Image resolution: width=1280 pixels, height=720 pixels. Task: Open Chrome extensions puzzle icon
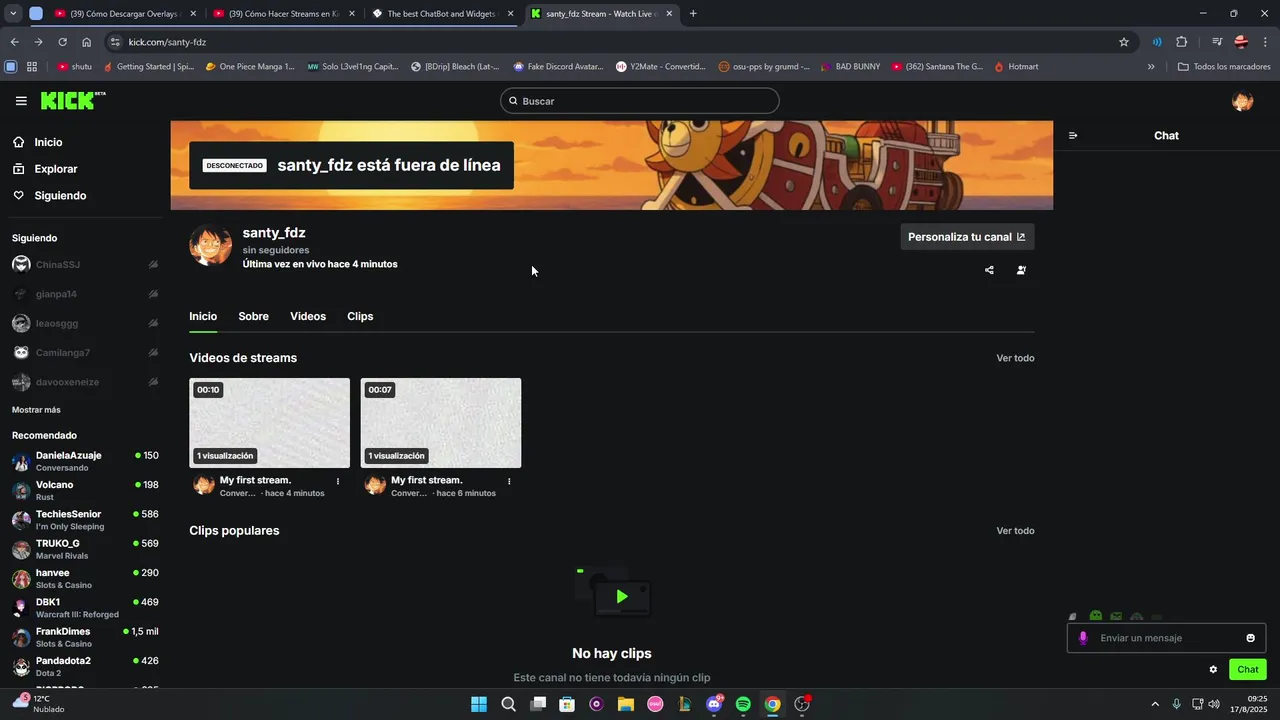(1182, 42)
